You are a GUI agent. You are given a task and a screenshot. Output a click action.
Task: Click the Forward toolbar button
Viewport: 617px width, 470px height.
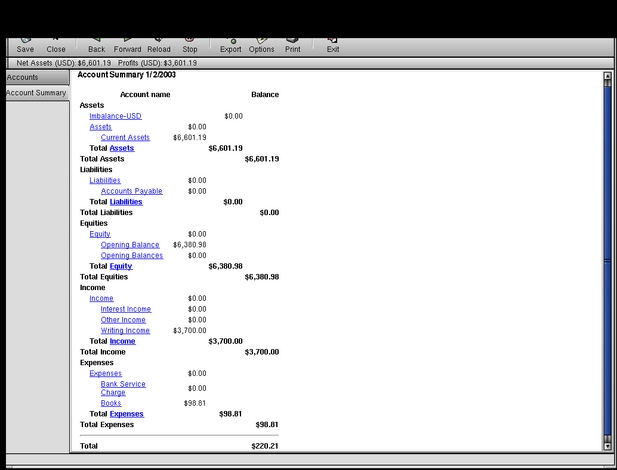coord(127,45)
